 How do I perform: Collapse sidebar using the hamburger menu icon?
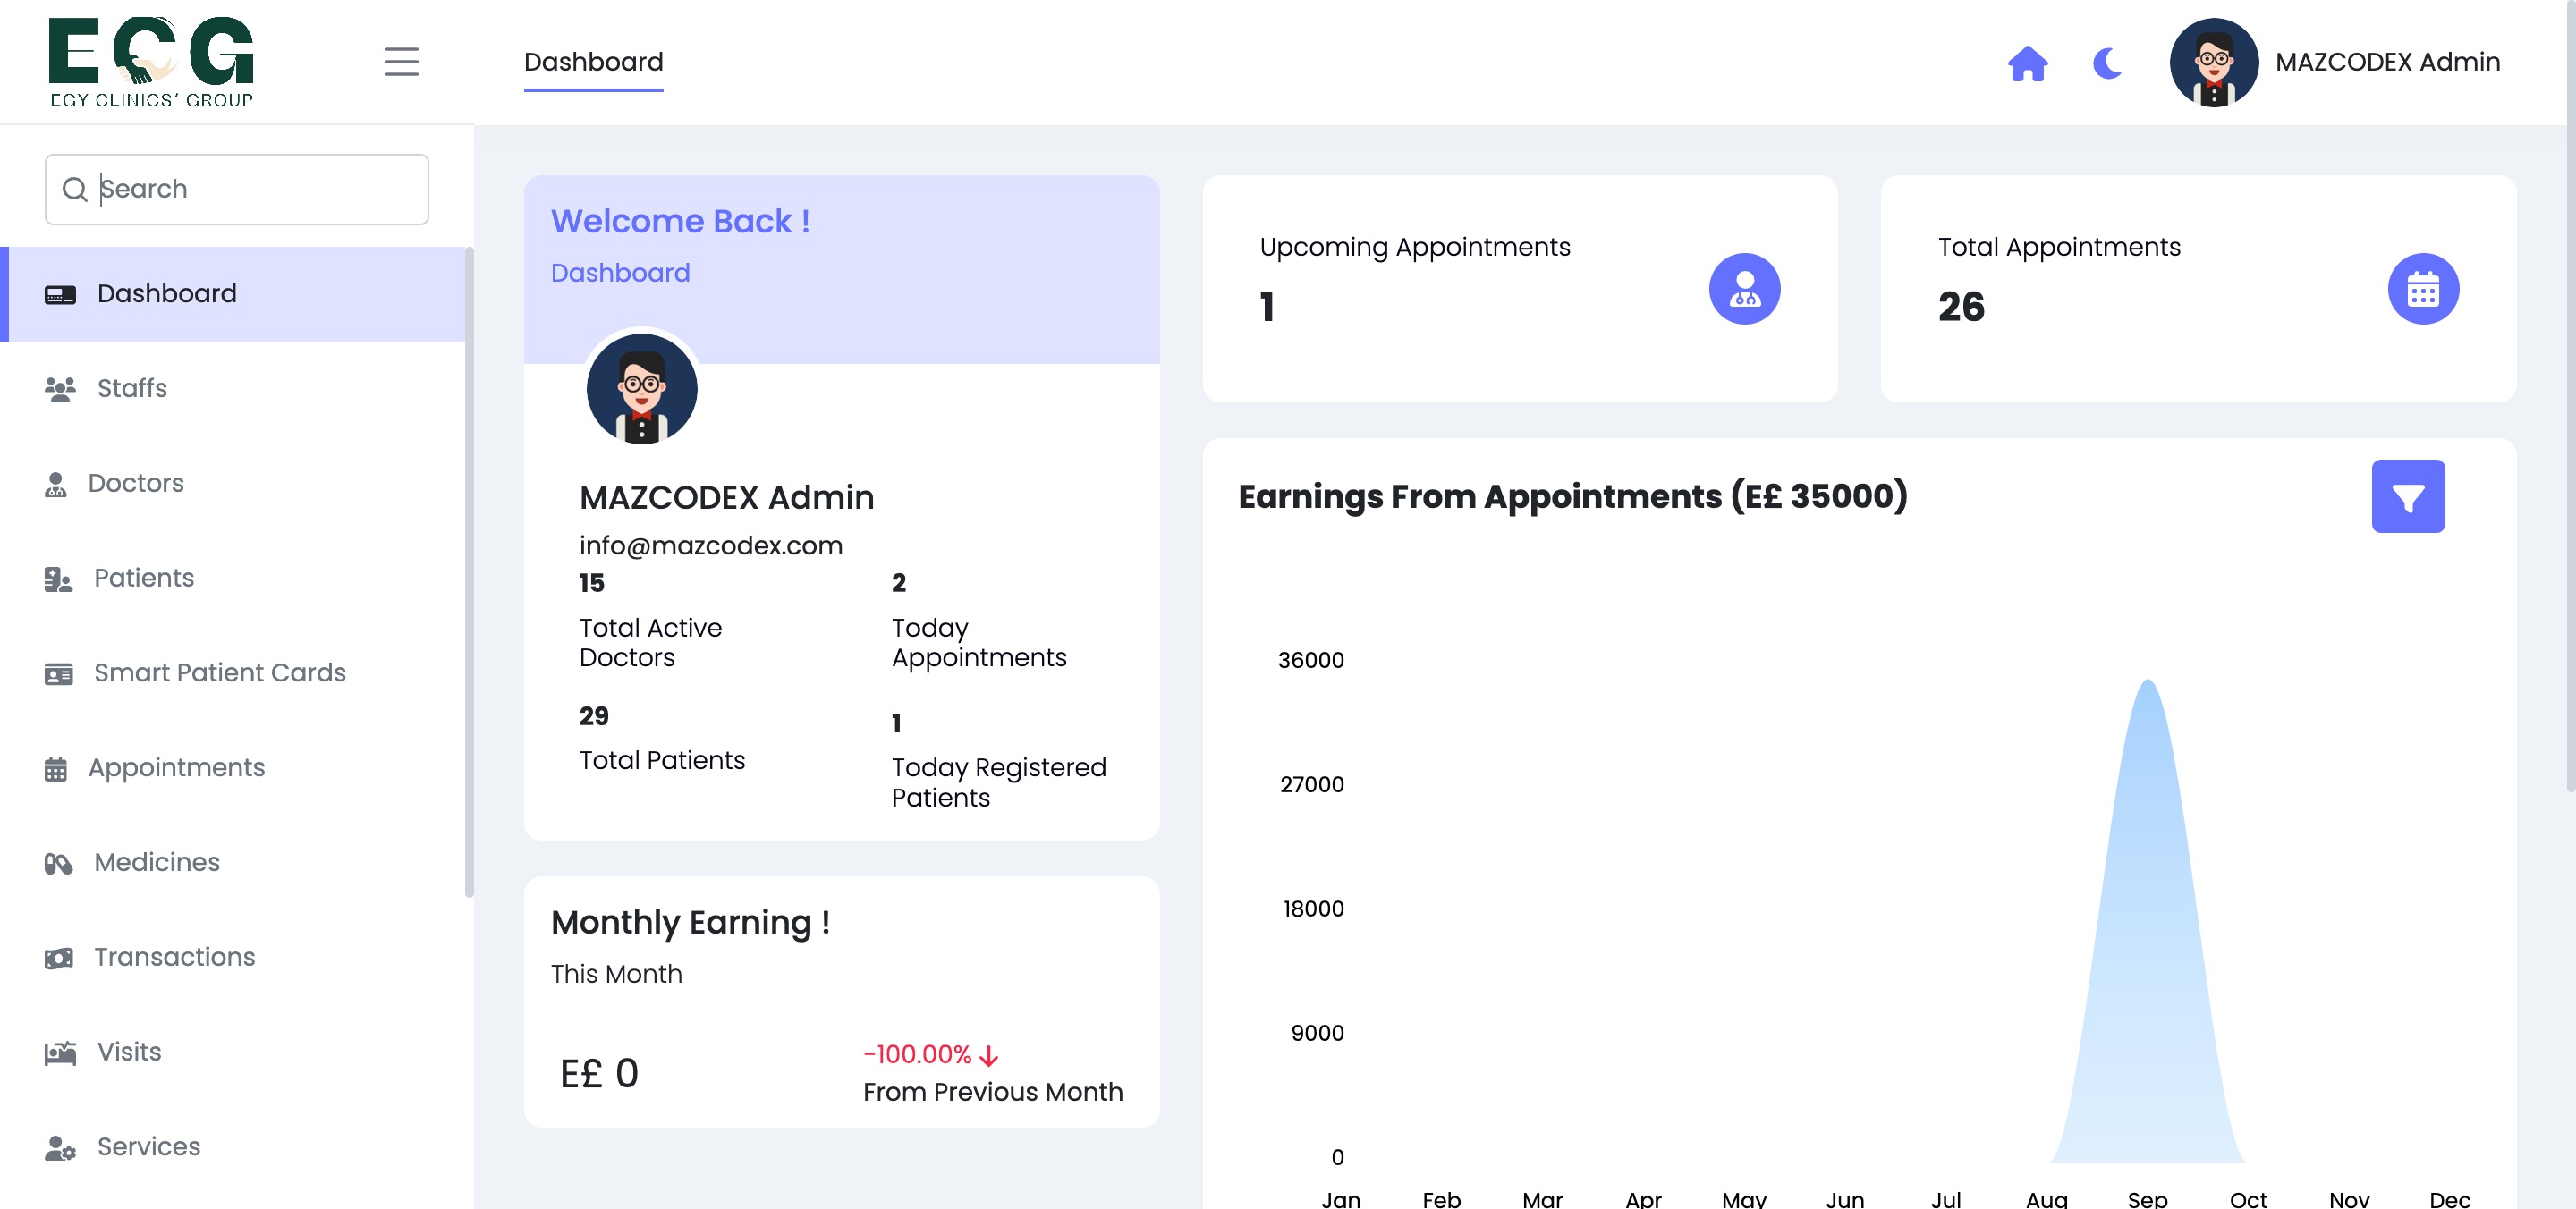(x=401, y=62)
